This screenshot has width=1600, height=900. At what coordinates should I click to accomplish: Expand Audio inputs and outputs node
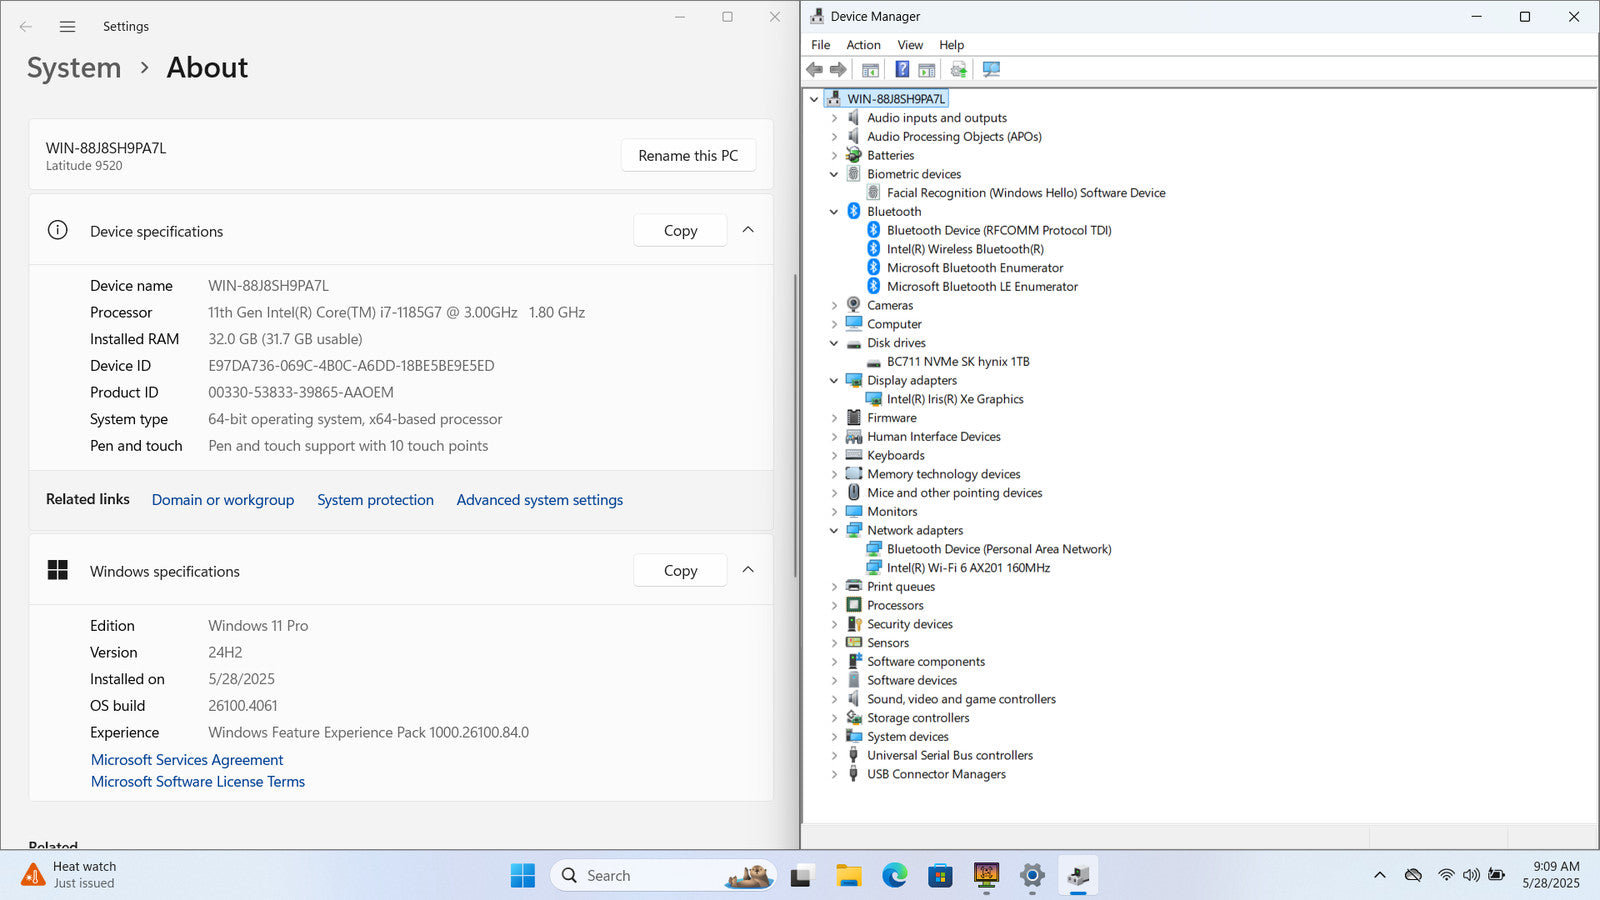(x=834, y=118)
